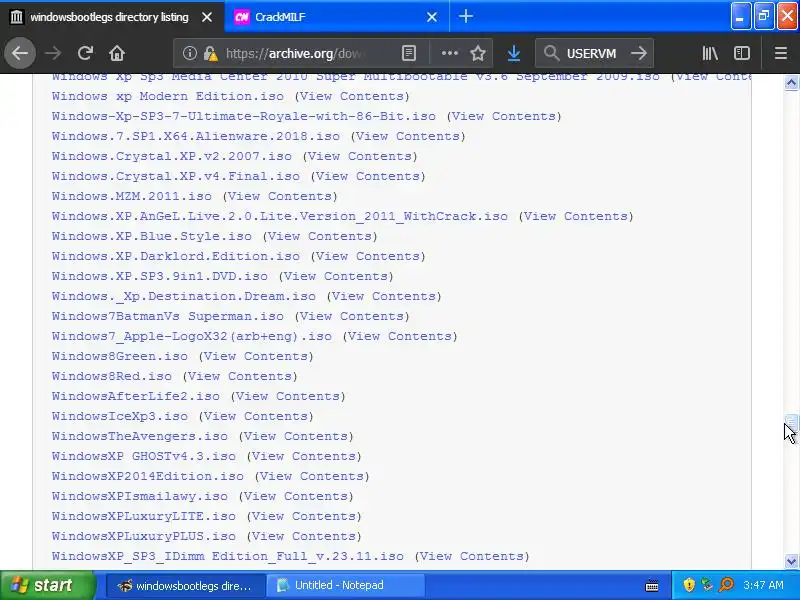
Task: Open the downloads panel arrow icon
Action: click(x=514, y=53)
